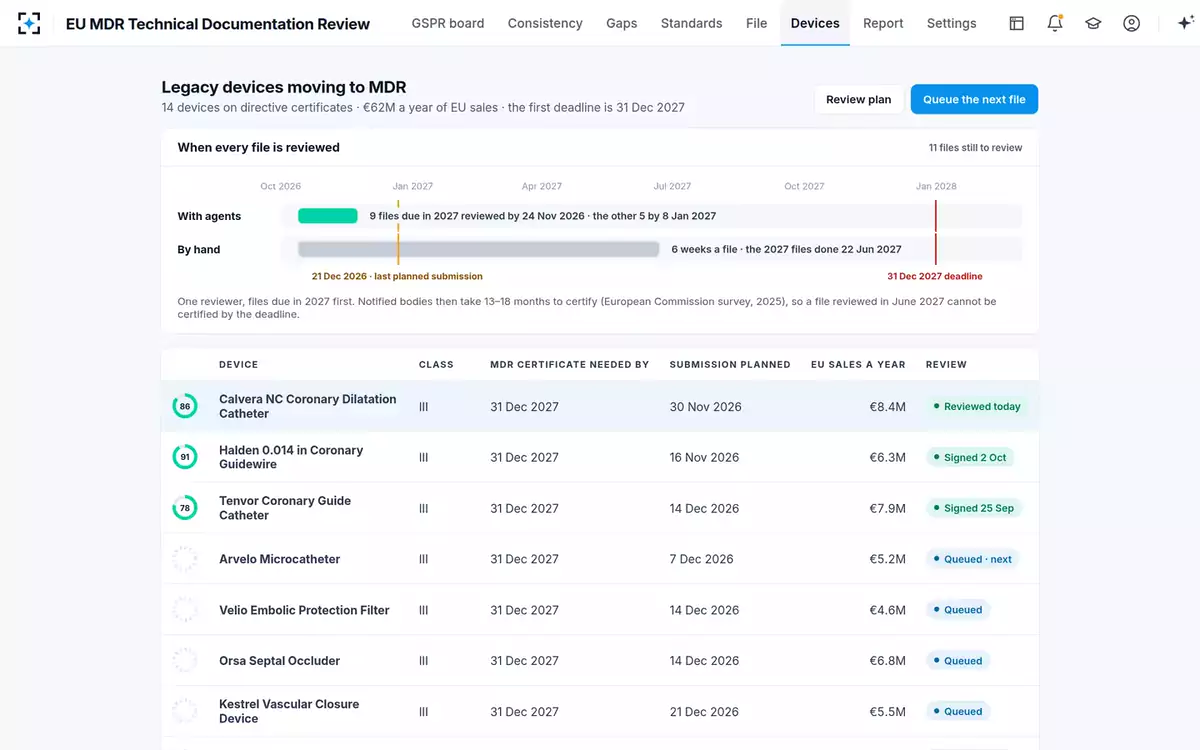The height and width of the screenshot is (750, 1200).
Task: Click the SUBMISSION PLANNED column header
Action: click(x=730, y=365)
